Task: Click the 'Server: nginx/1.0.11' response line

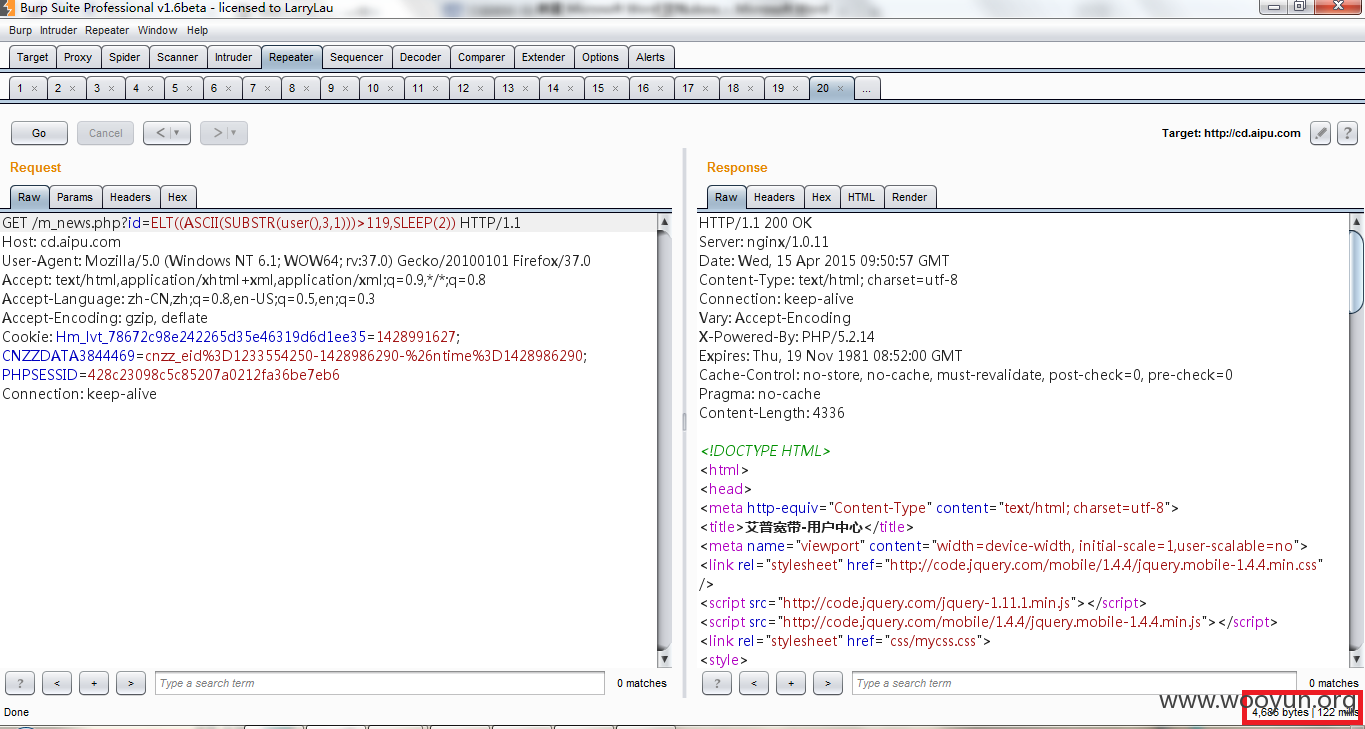Action: [764, 242]
